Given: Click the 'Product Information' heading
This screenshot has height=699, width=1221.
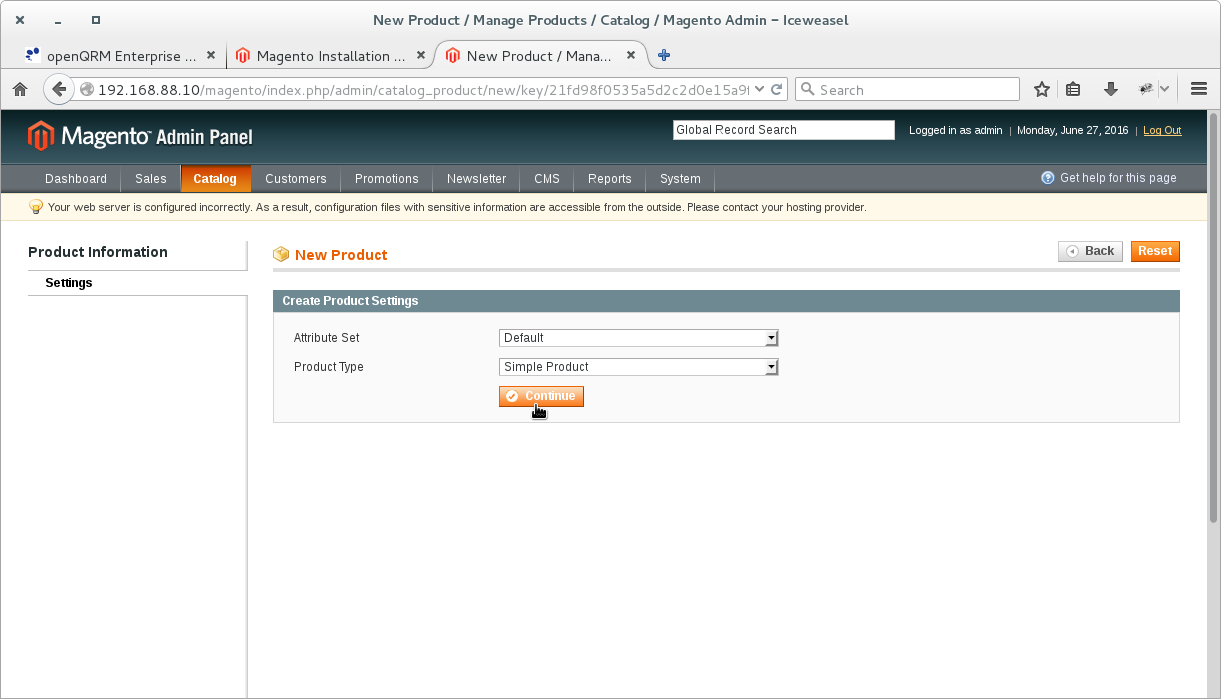Looking at the screenshot, I should pyautogui.click(x=98, y=252).
